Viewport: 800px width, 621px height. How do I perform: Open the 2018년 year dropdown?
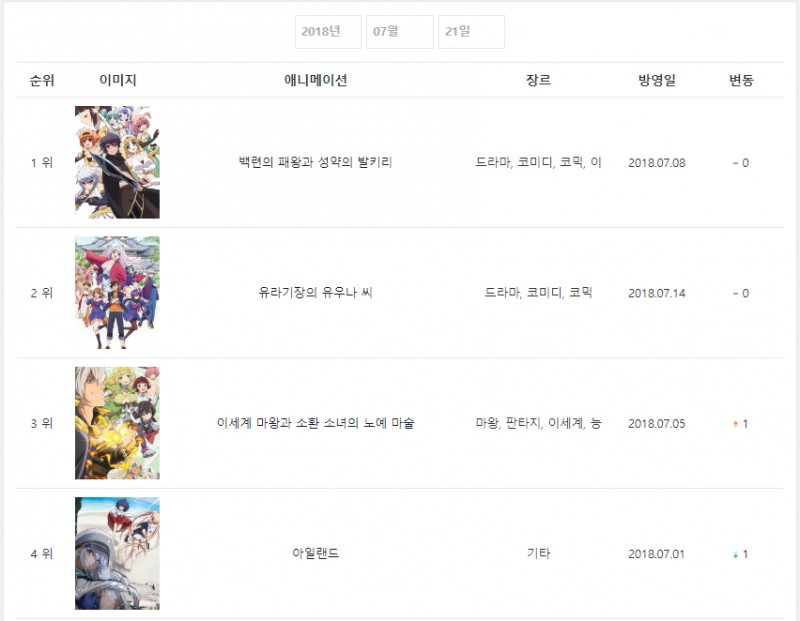pyautogui.click(x=328, y=32)
